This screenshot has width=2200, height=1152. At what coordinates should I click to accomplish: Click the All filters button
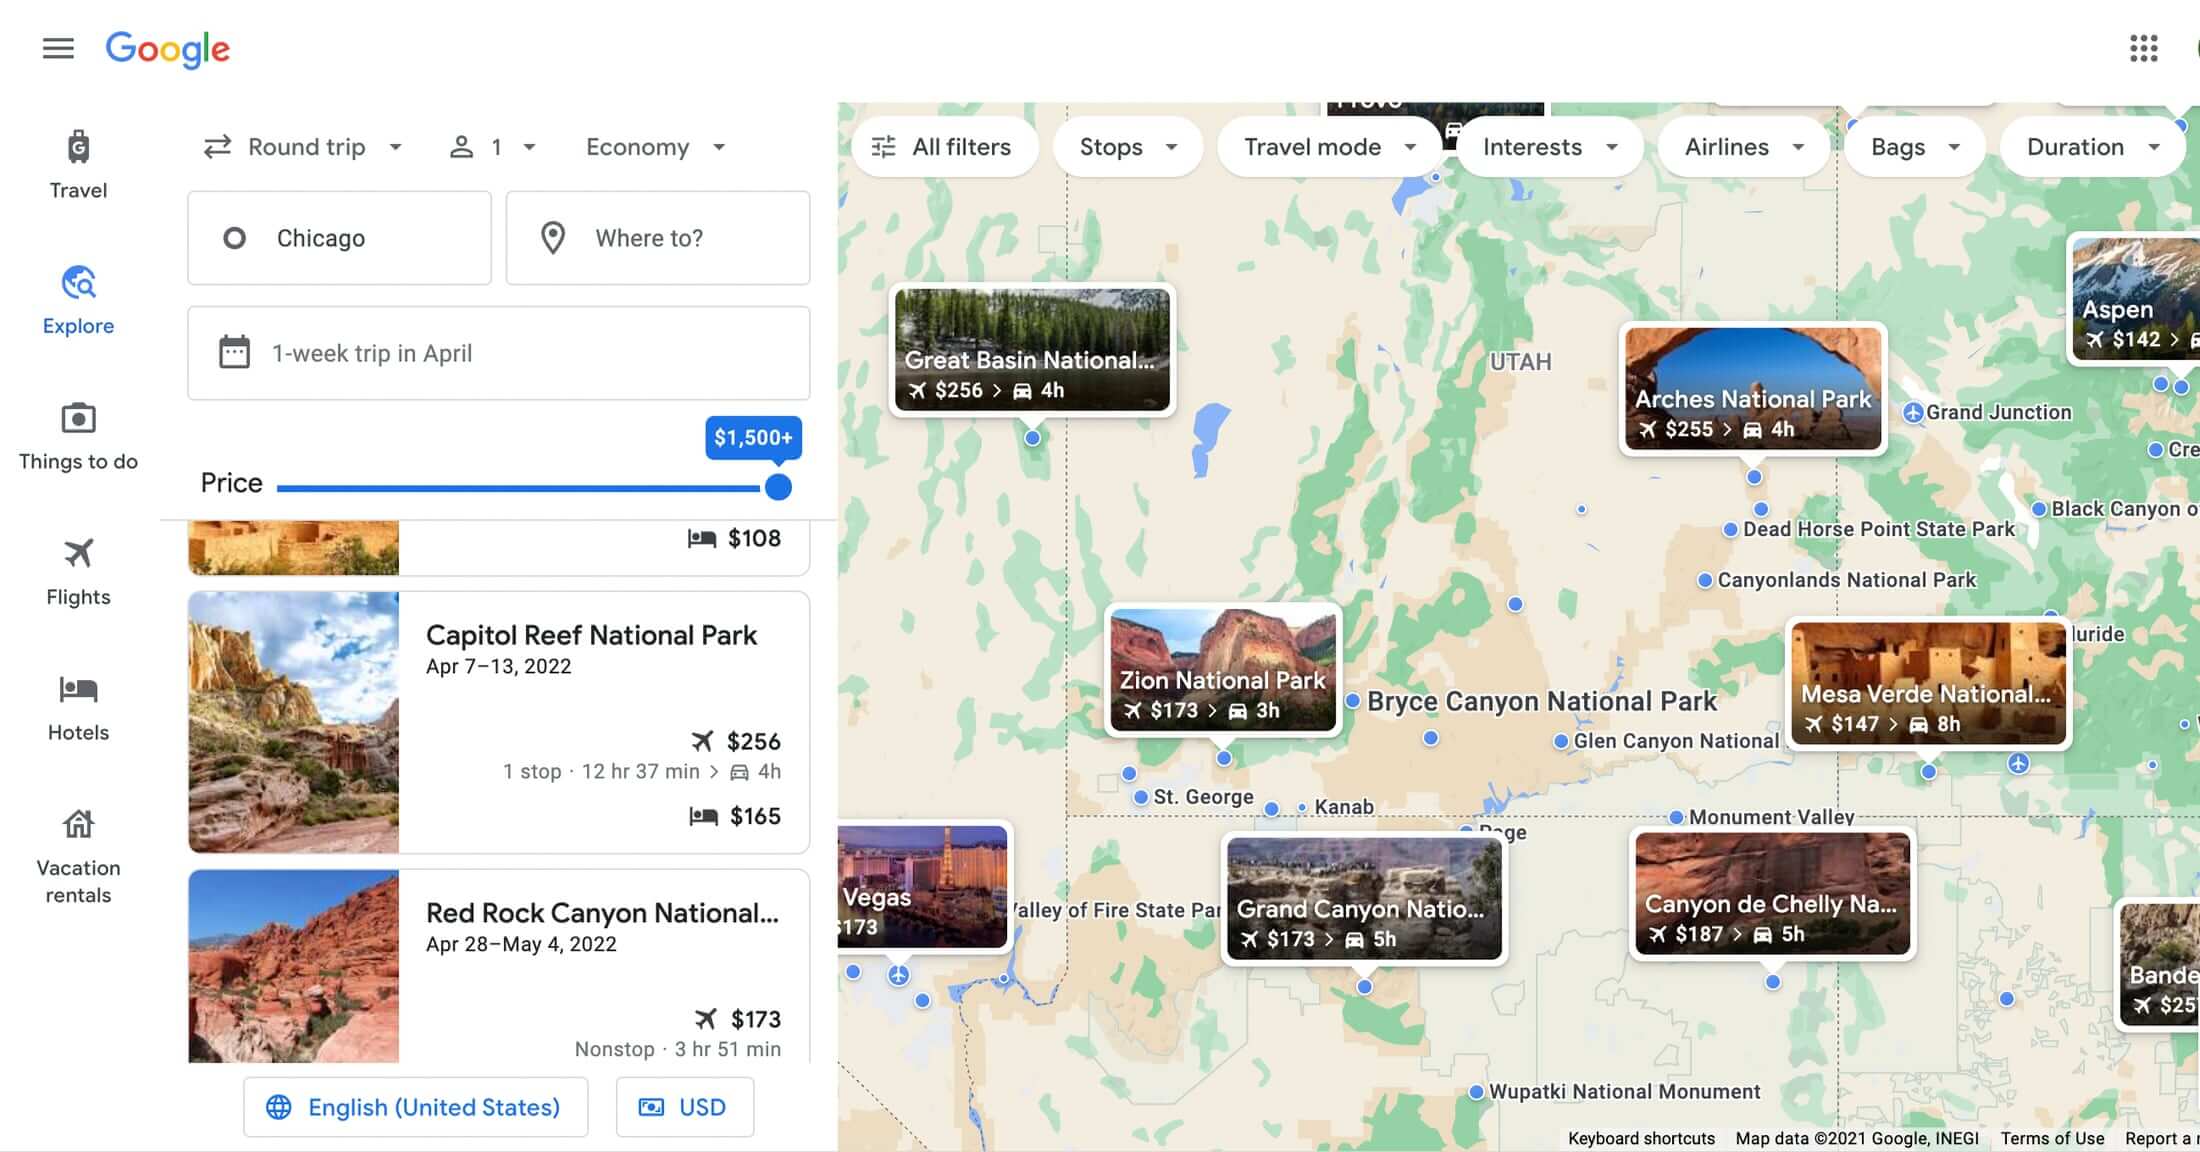coord(938,145)
